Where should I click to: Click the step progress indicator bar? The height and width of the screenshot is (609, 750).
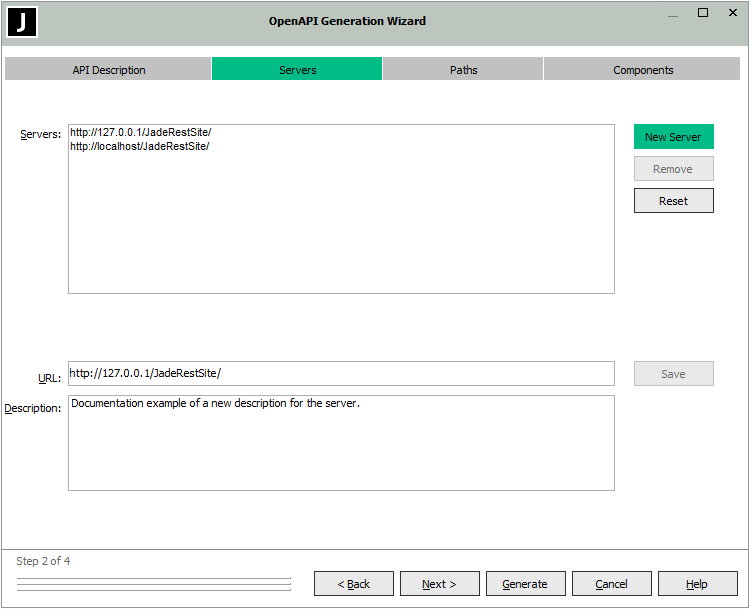(x=154, y=584)
